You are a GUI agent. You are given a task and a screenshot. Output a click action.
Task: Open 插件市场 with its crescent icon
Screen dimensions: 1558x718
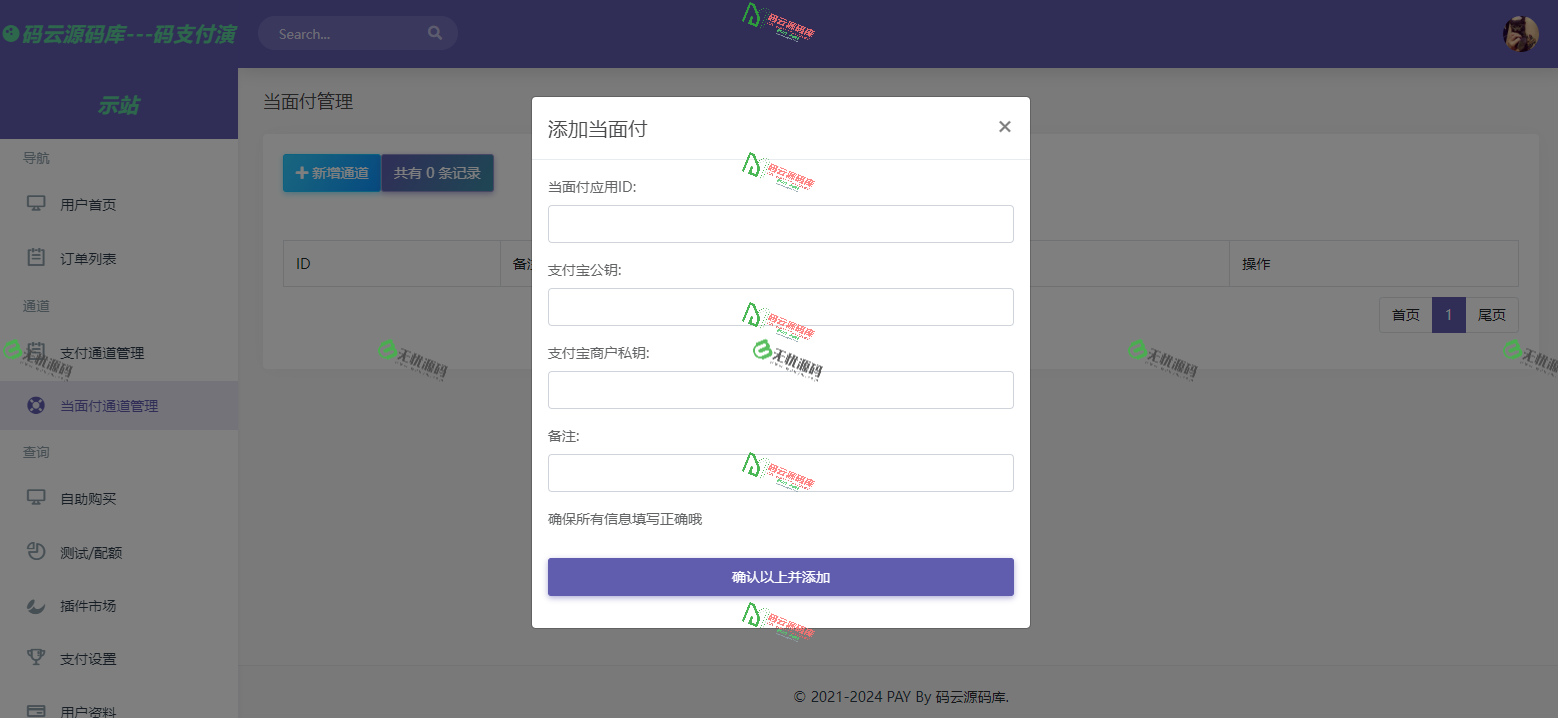click(35, 605)
